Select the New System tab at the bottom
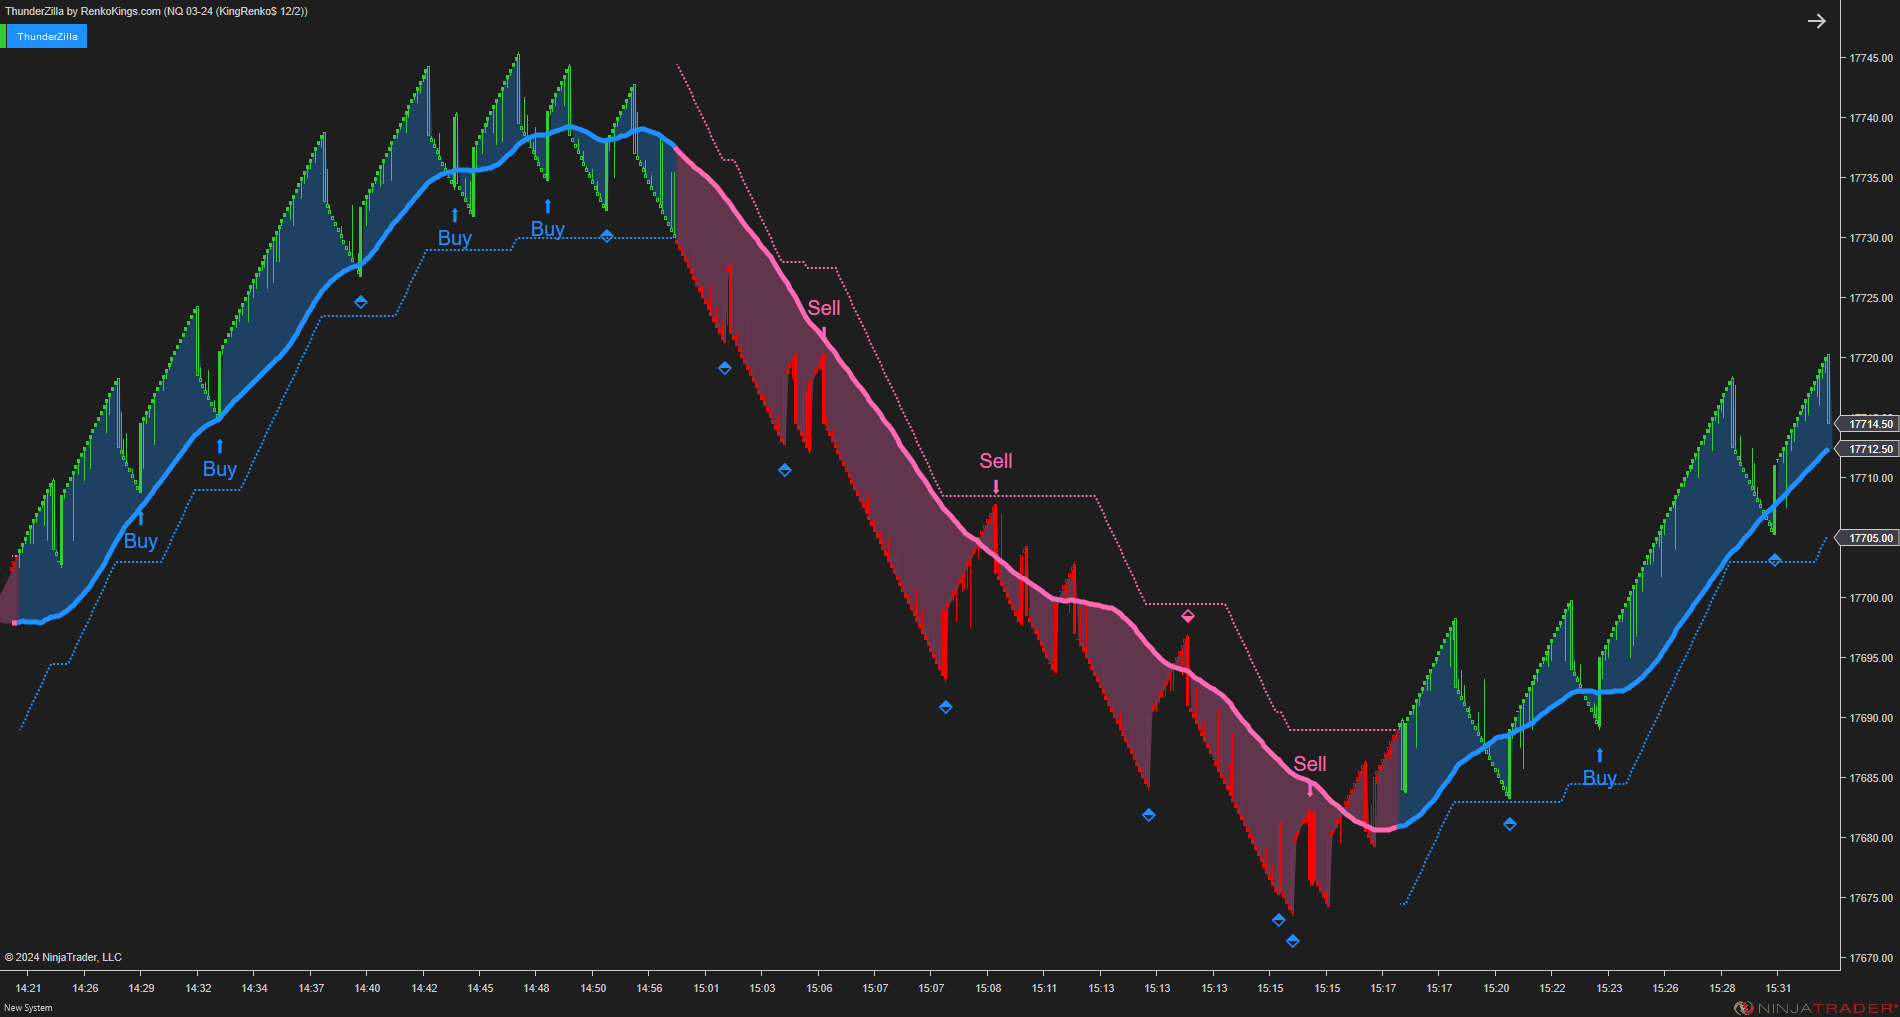 point(27,1007)
